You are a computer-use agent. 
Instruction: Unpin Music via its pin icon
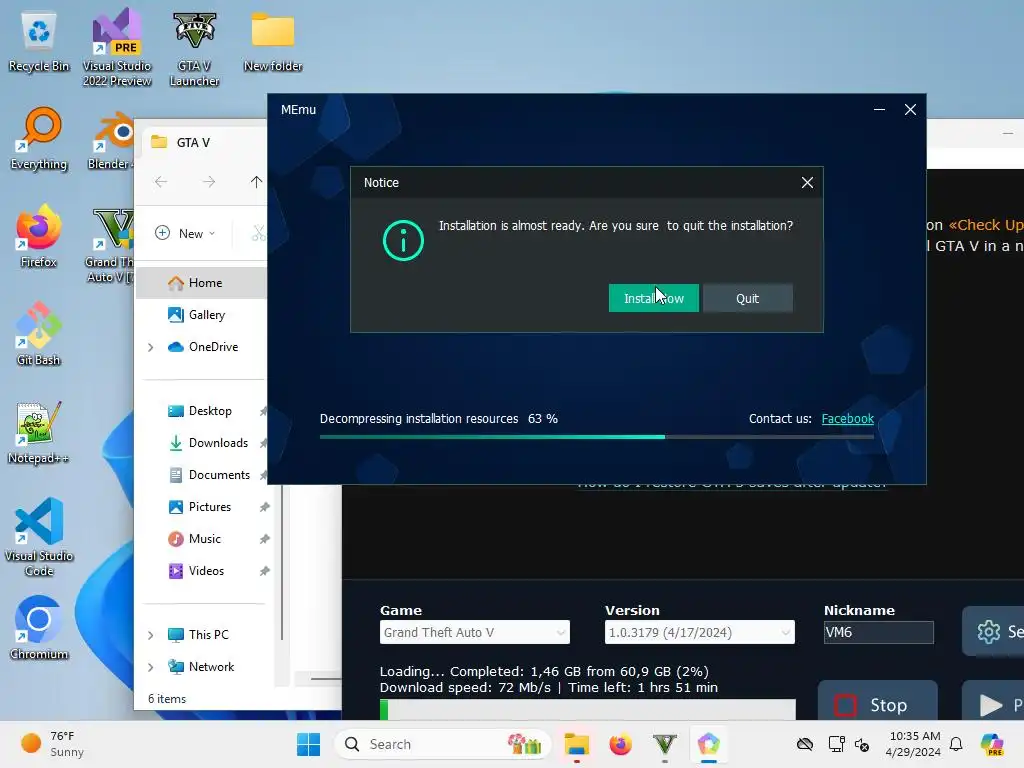[x=264, y=539]
